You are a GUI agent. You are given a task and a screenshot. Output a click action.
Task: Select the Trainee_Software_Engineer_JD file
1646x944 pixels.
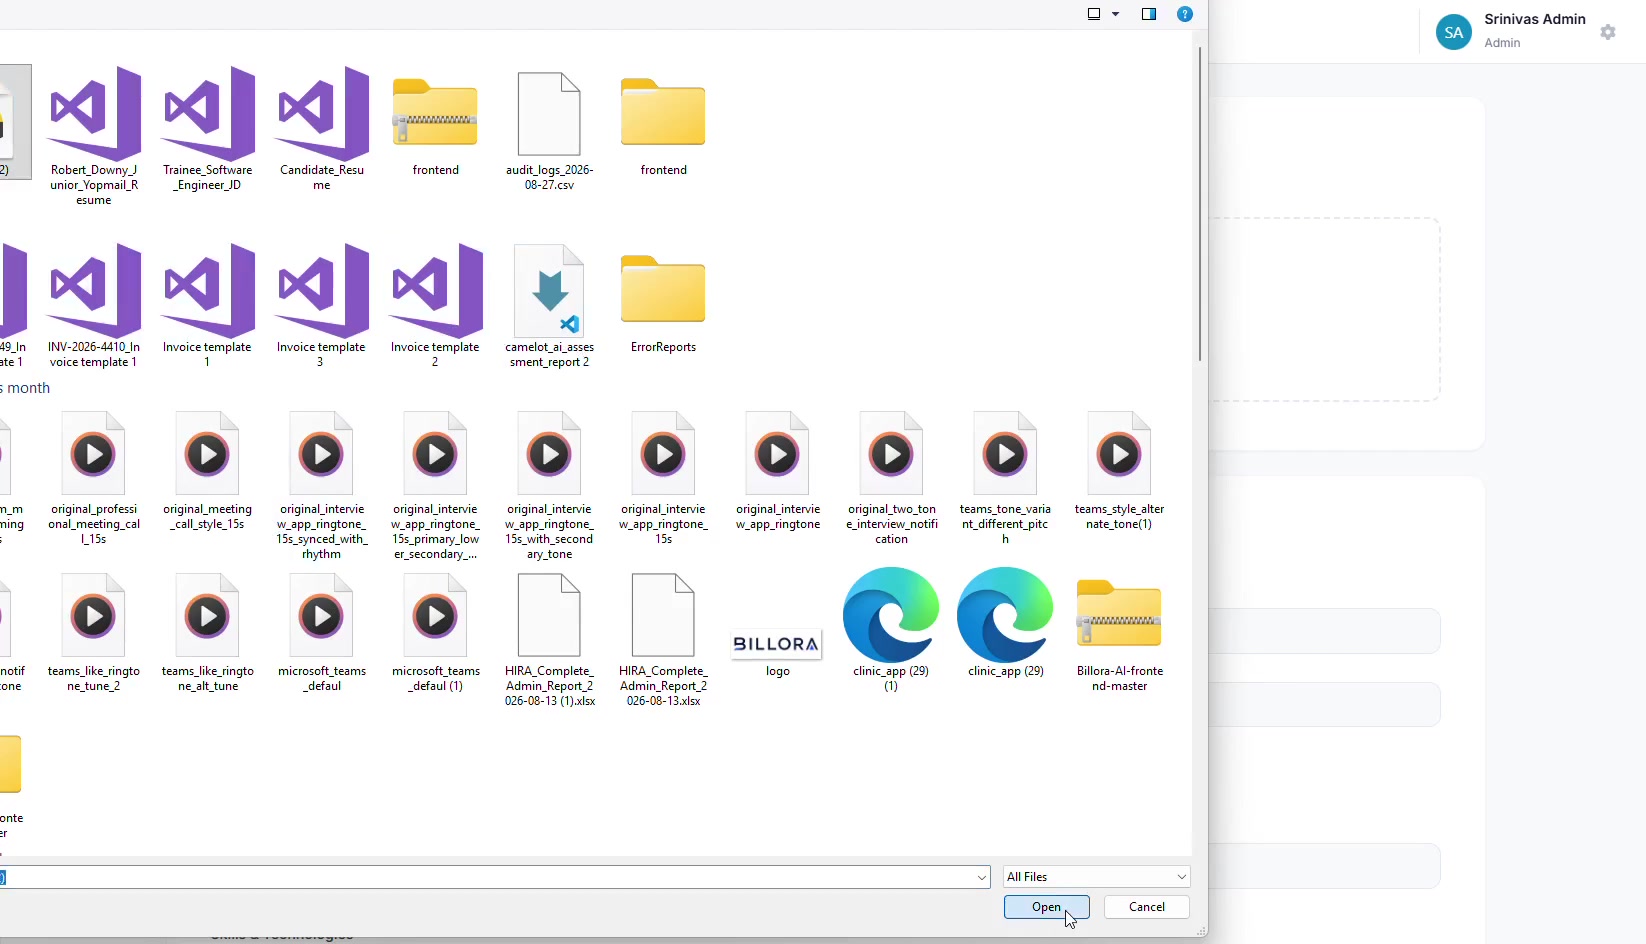[208, 114]
